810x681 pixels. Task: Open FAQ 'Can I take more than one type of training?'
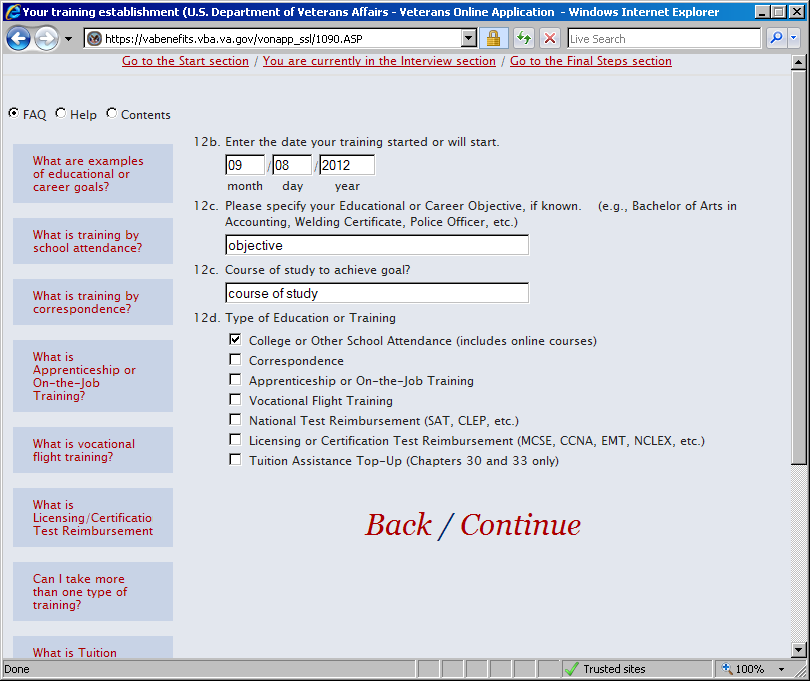coord(93,592)
